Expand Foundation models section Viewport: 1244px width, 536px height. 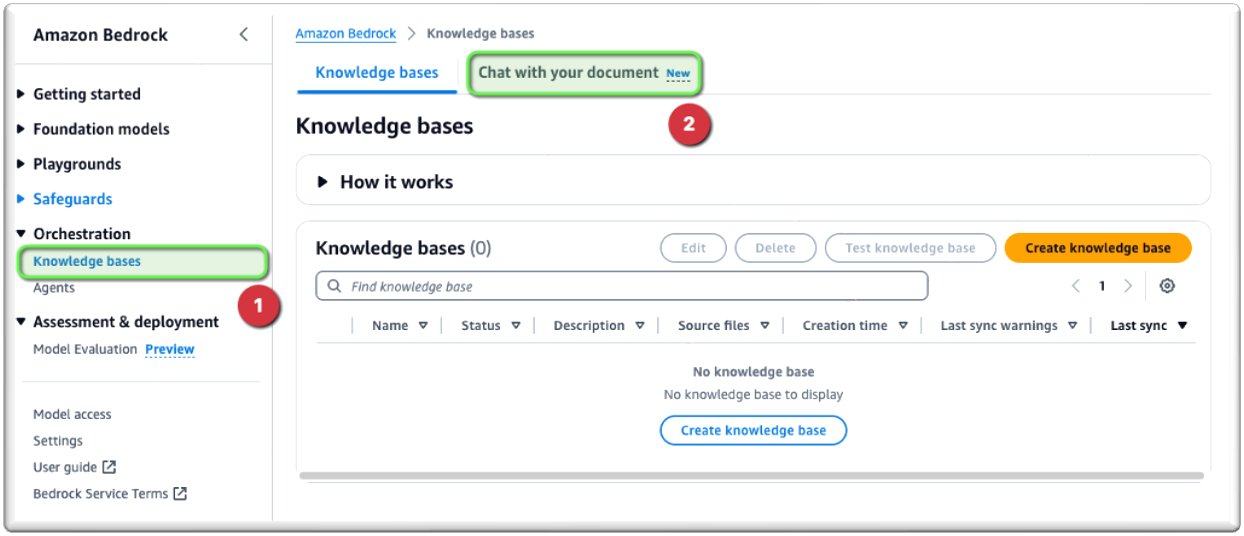22,129
